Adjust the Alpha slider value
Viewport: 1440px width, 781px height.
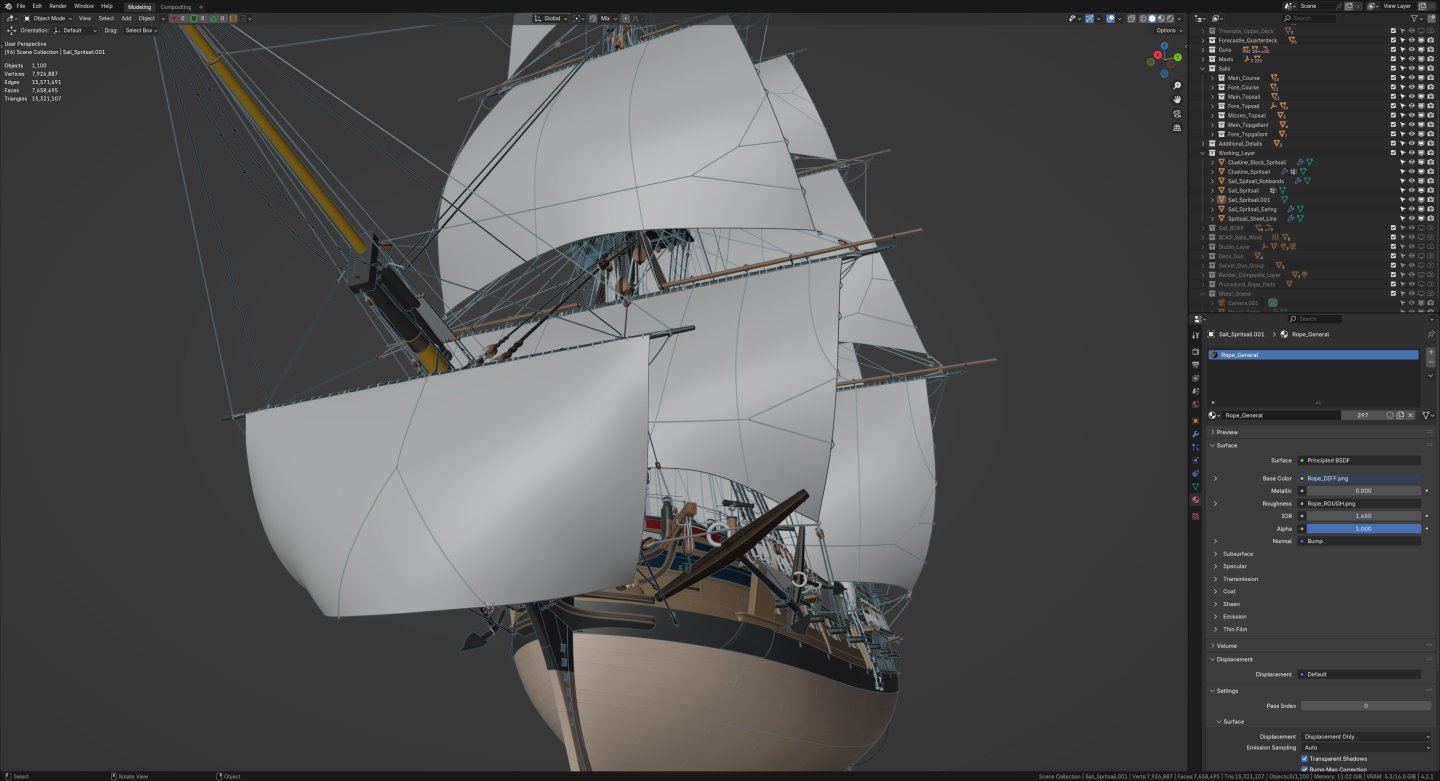(1363, 528)
